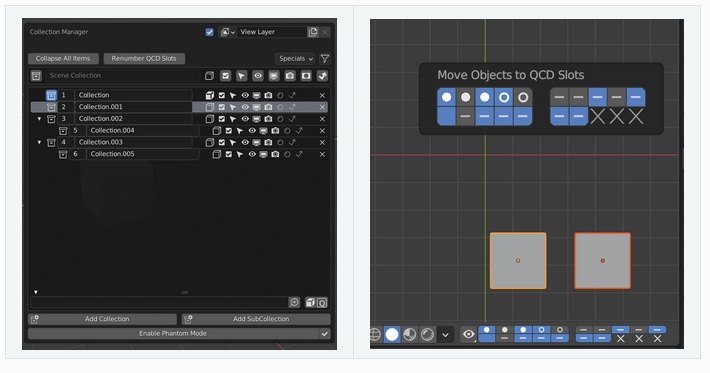Set Collection.001 as the active collection icon
This screenshot has height=373, width=710.
[x=51, y=107]
